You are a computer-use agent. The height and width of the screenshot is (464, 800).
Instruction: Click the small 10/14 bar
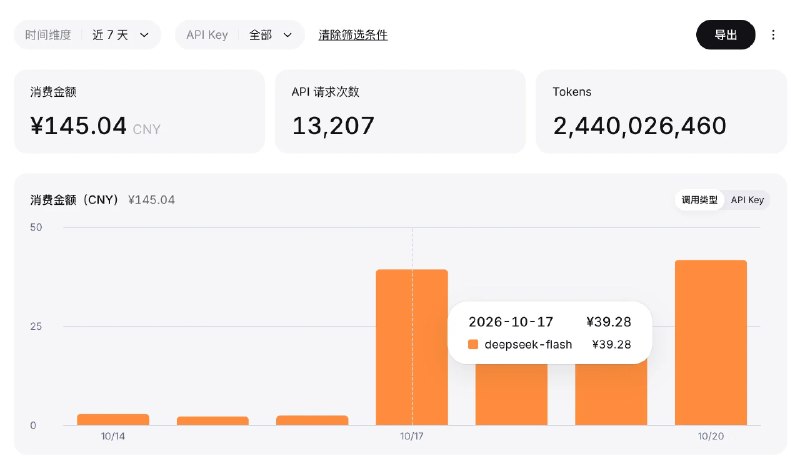(113, 420)
